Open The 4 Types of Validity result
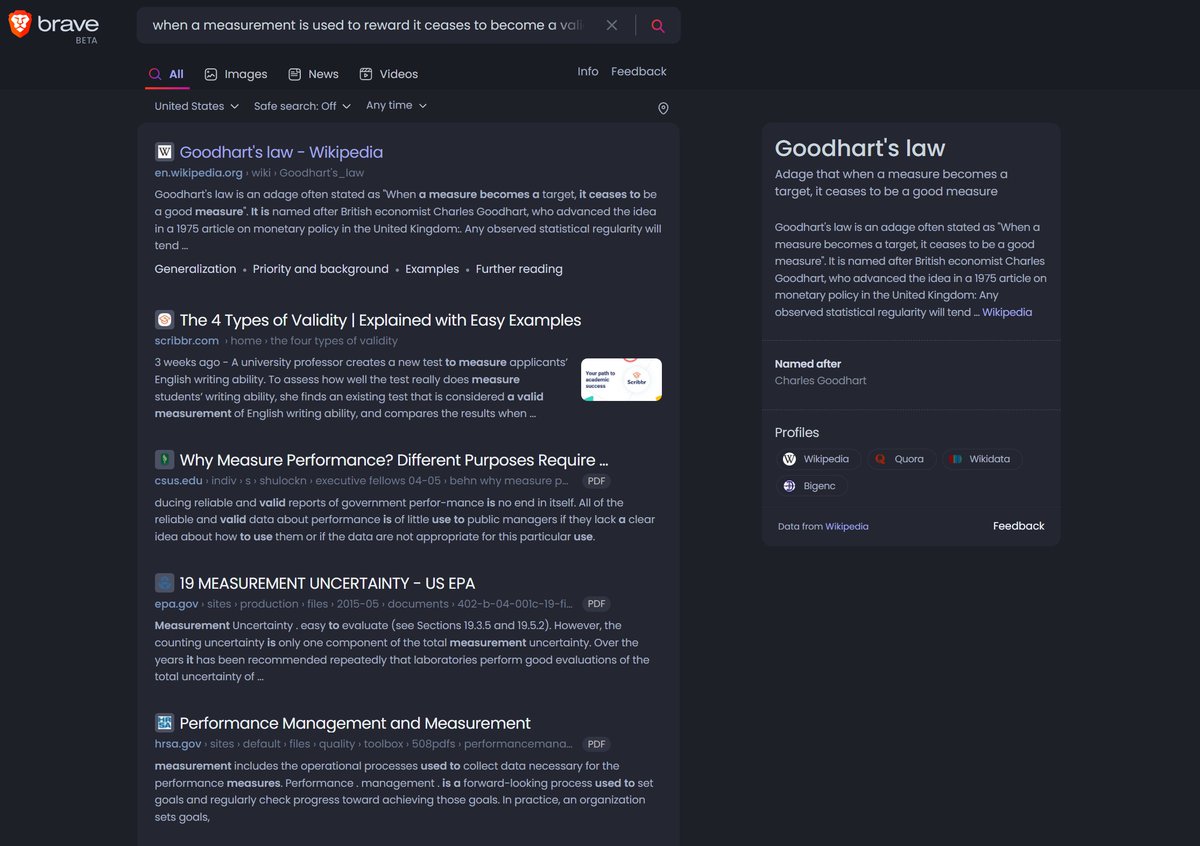Image resolution: width=1200 pixels, height=846 pixels. [x=380, y=320]
